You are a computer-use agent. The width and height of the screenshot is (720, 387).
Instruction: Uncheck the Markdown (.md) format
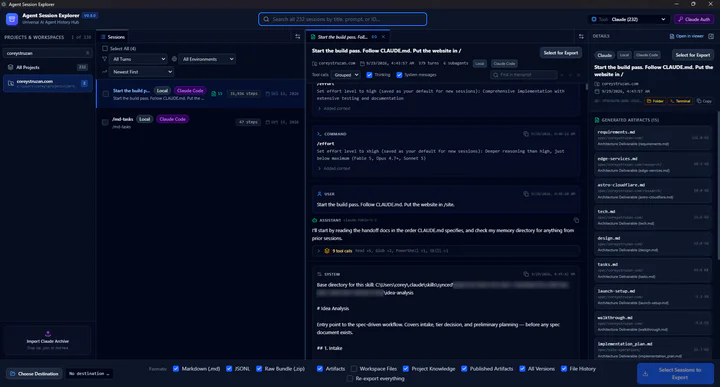[x=176, y=369]
